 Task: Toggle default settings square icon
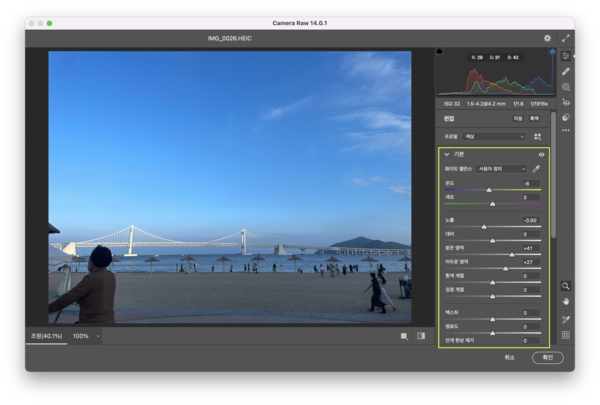[404, 336]
